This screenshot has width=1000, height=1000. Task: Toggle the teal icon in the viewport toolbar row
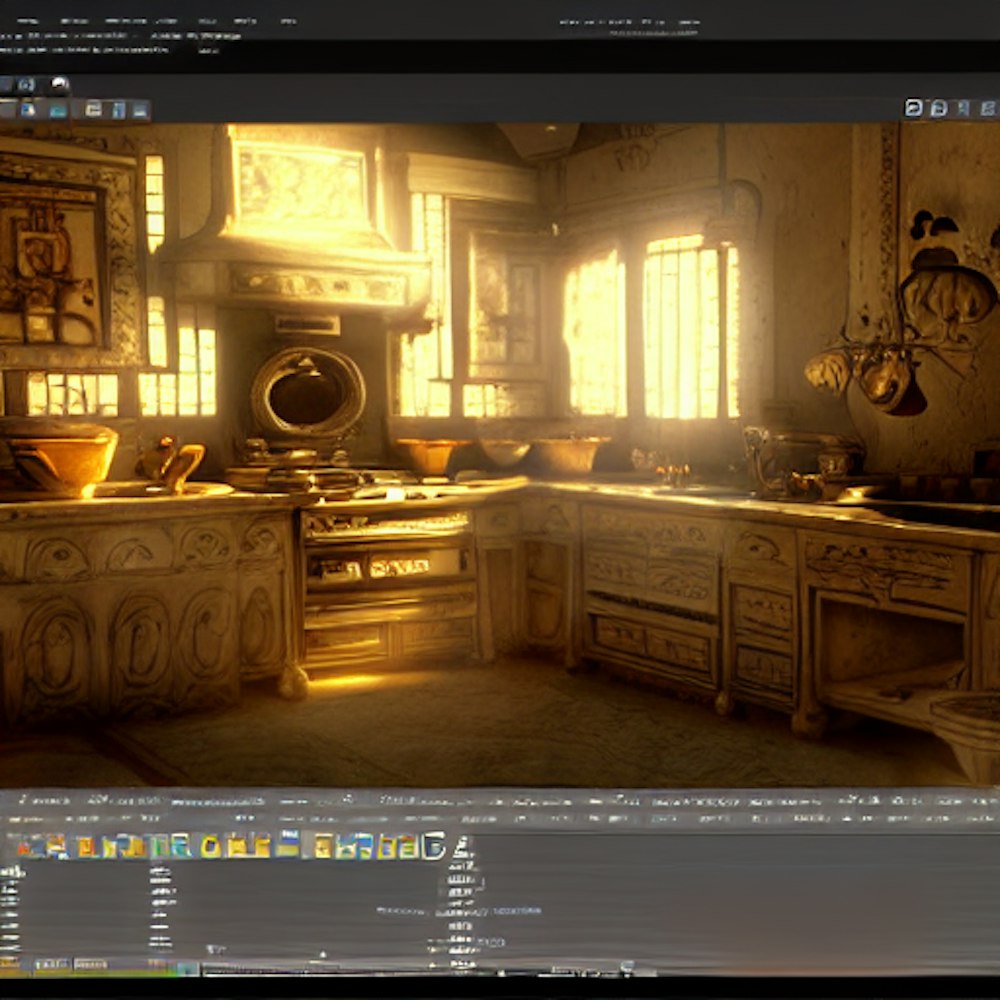click(x=59, y=110)
